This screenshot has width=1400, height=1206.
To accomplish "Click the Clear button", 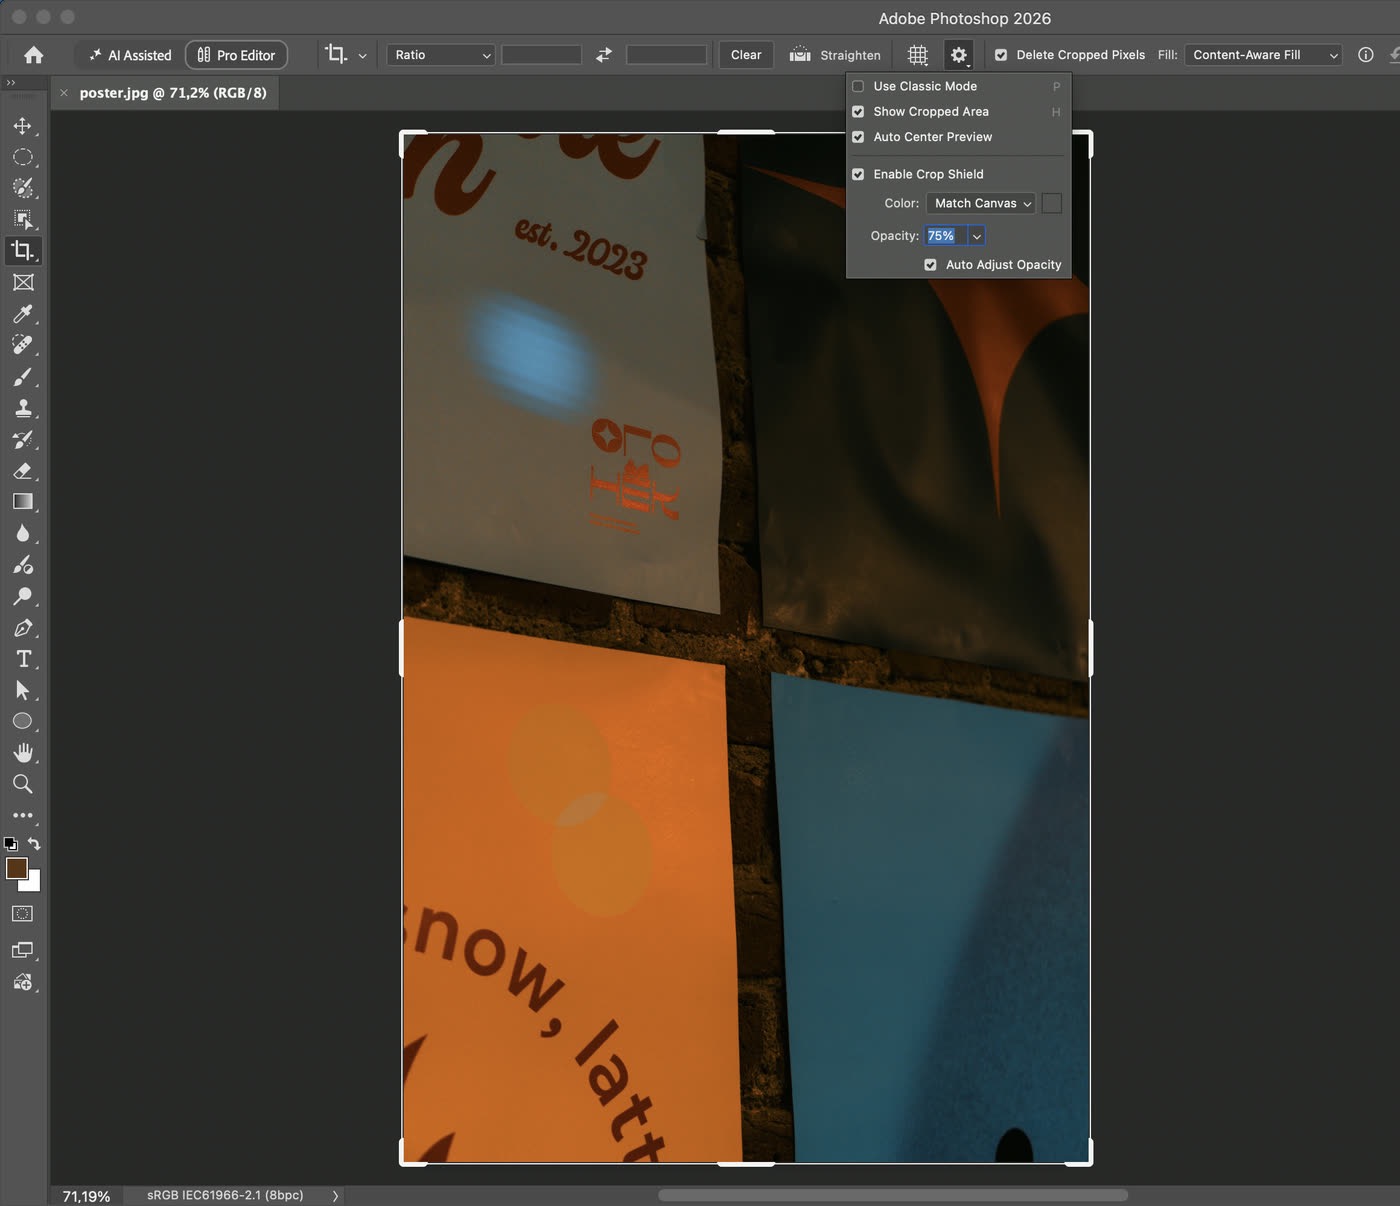I will [746, 55].
